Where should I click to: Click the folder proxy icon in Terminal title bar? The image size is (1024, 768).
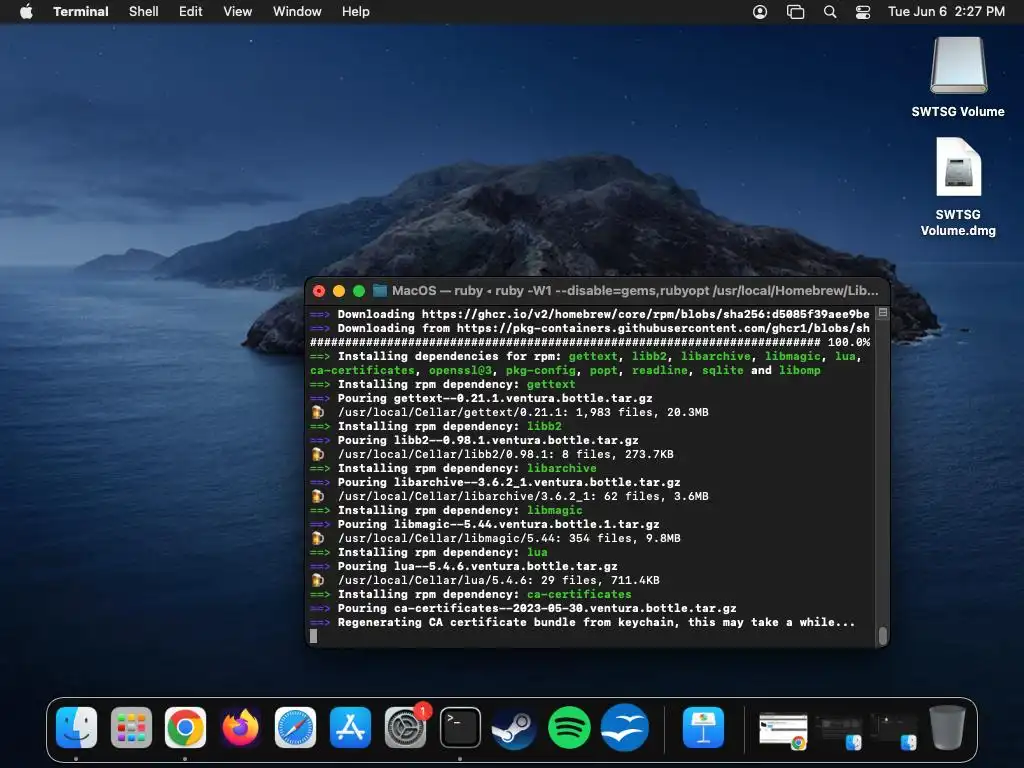(x=379, y=291)
